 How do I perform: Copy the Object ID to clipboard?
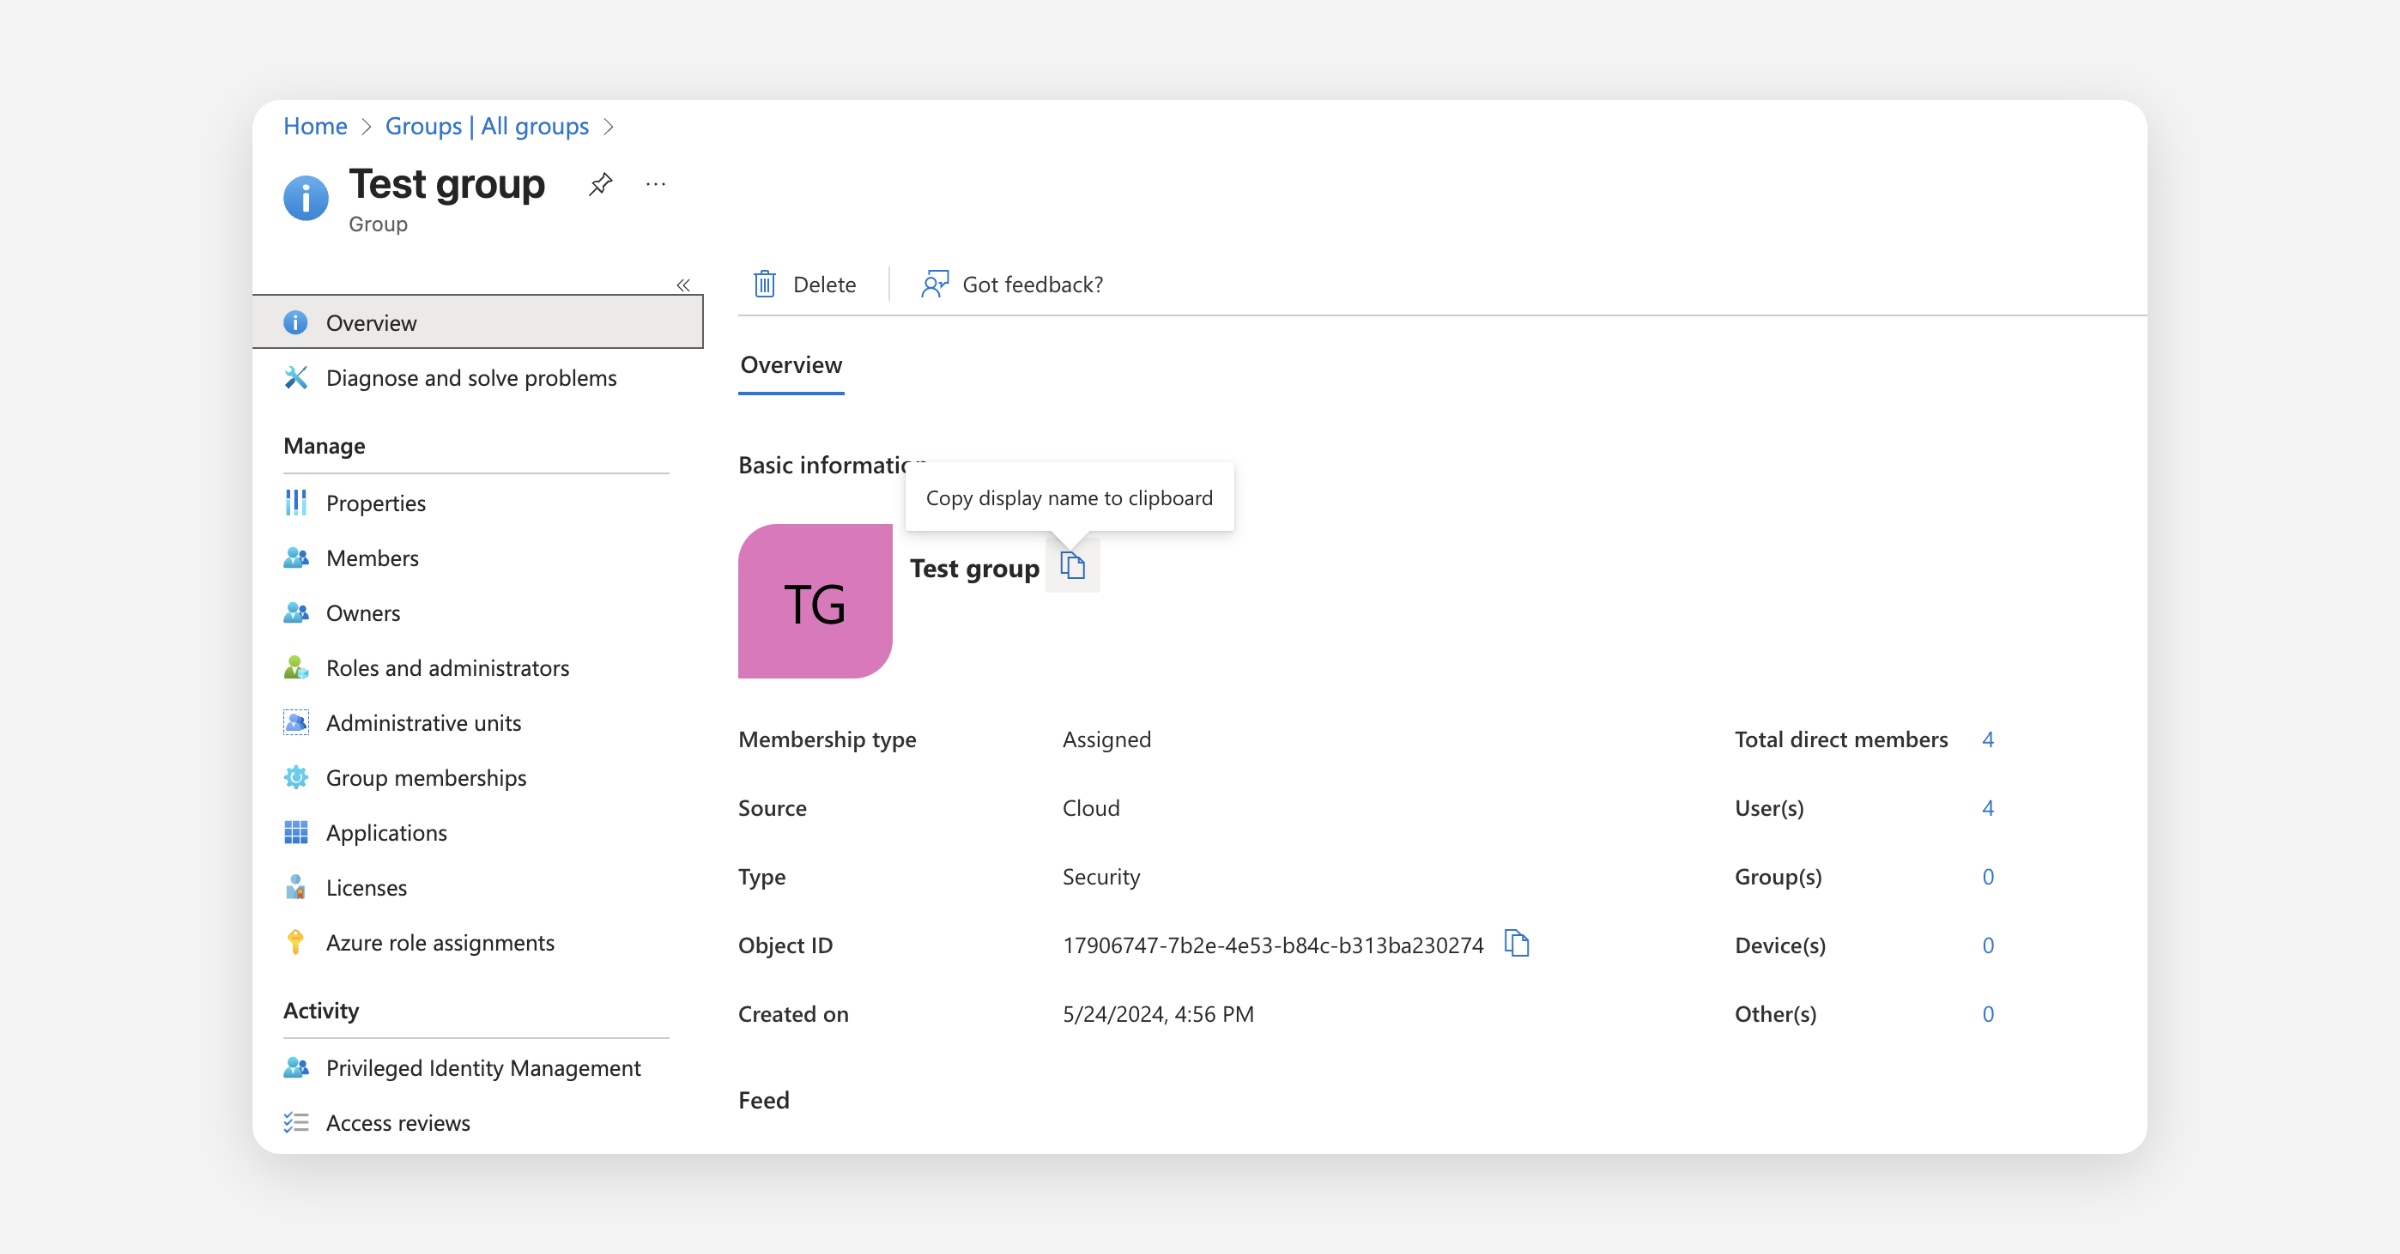click(1517, 943)
